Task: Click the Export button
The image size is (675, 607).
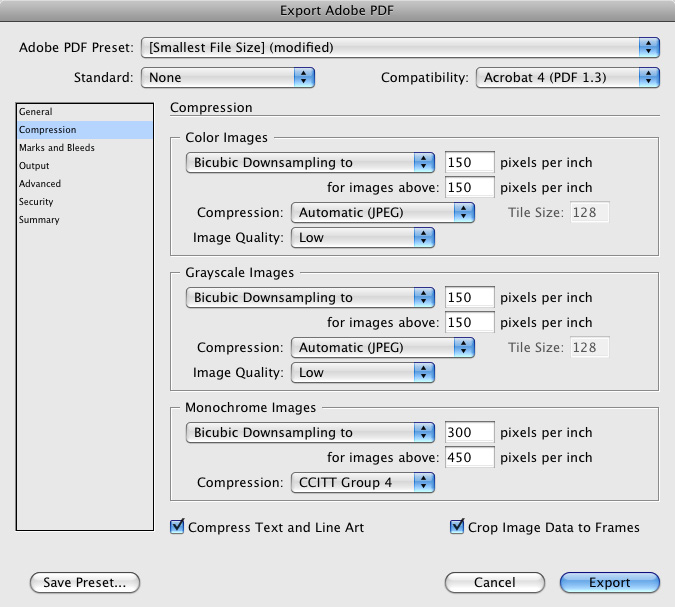Action: point(610,582)
